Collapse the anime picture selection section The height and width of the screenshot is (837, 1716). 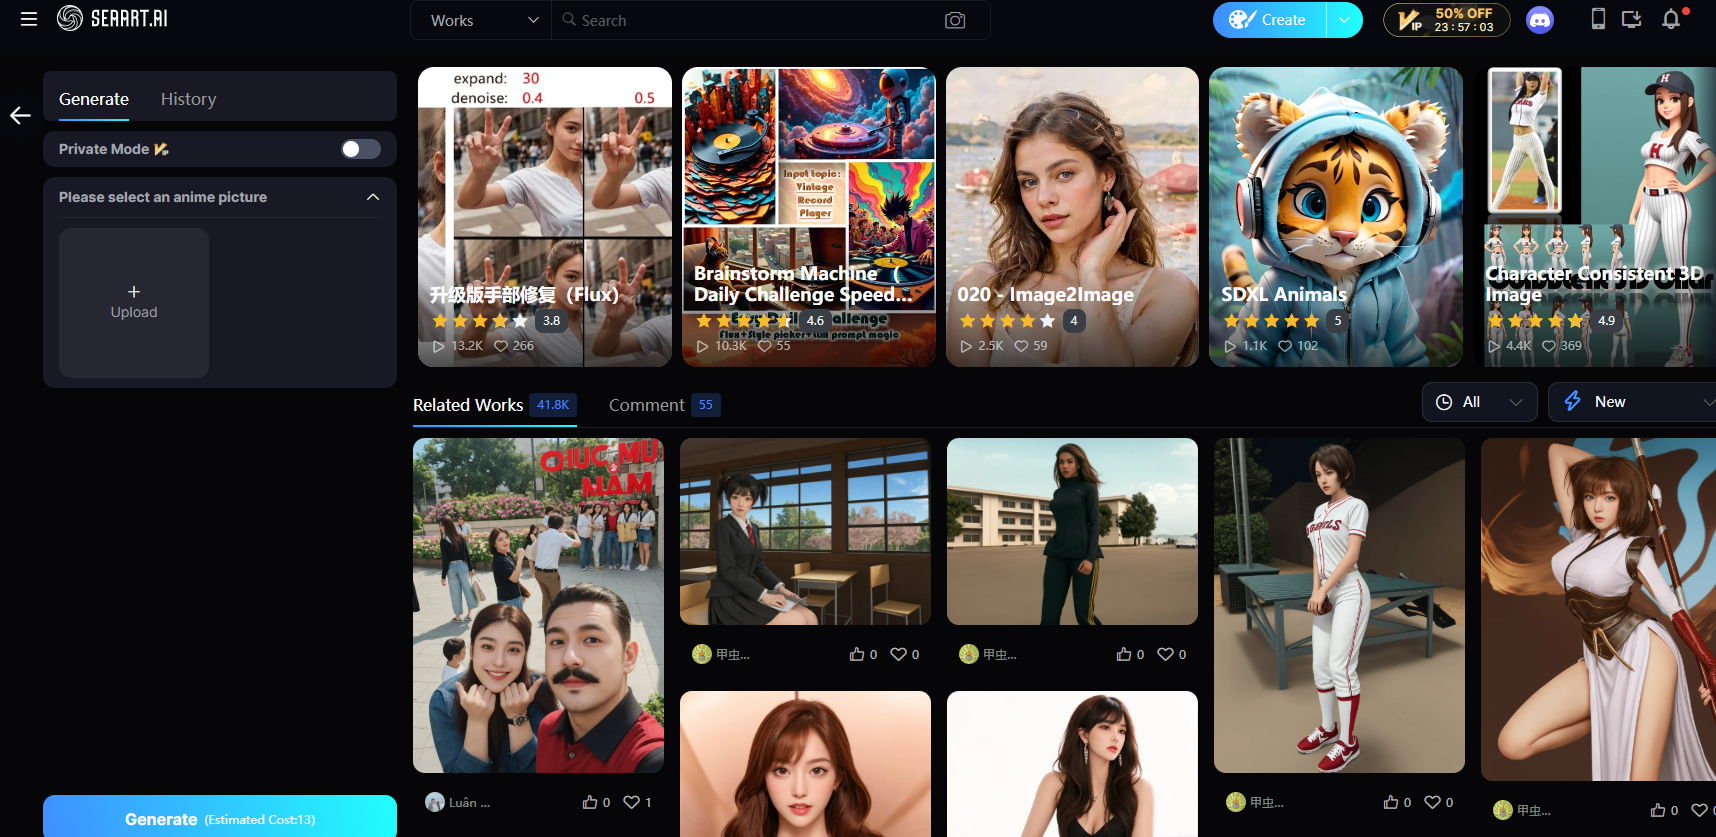(373, 197)
